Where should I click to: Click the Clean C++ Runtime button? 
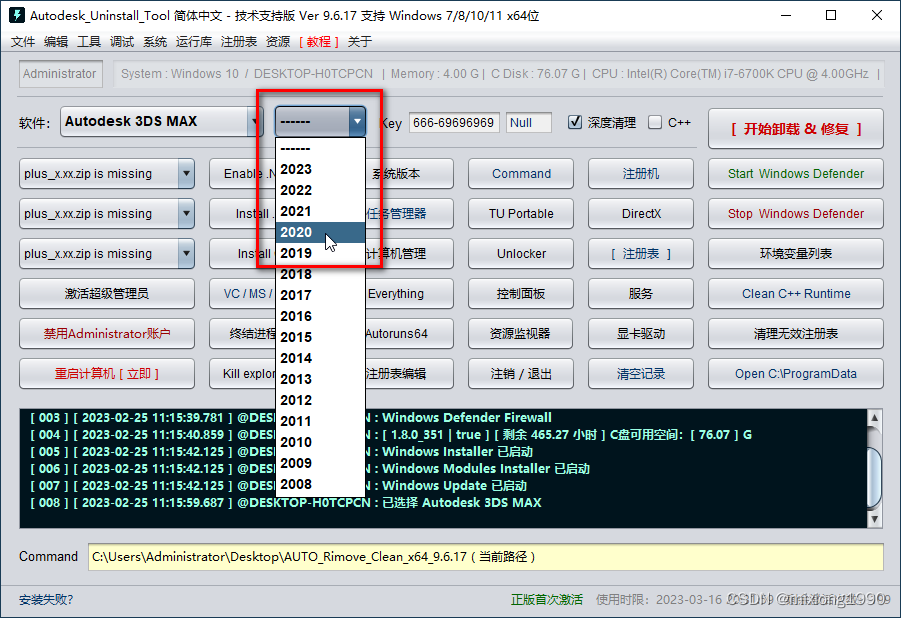(796, 294)
